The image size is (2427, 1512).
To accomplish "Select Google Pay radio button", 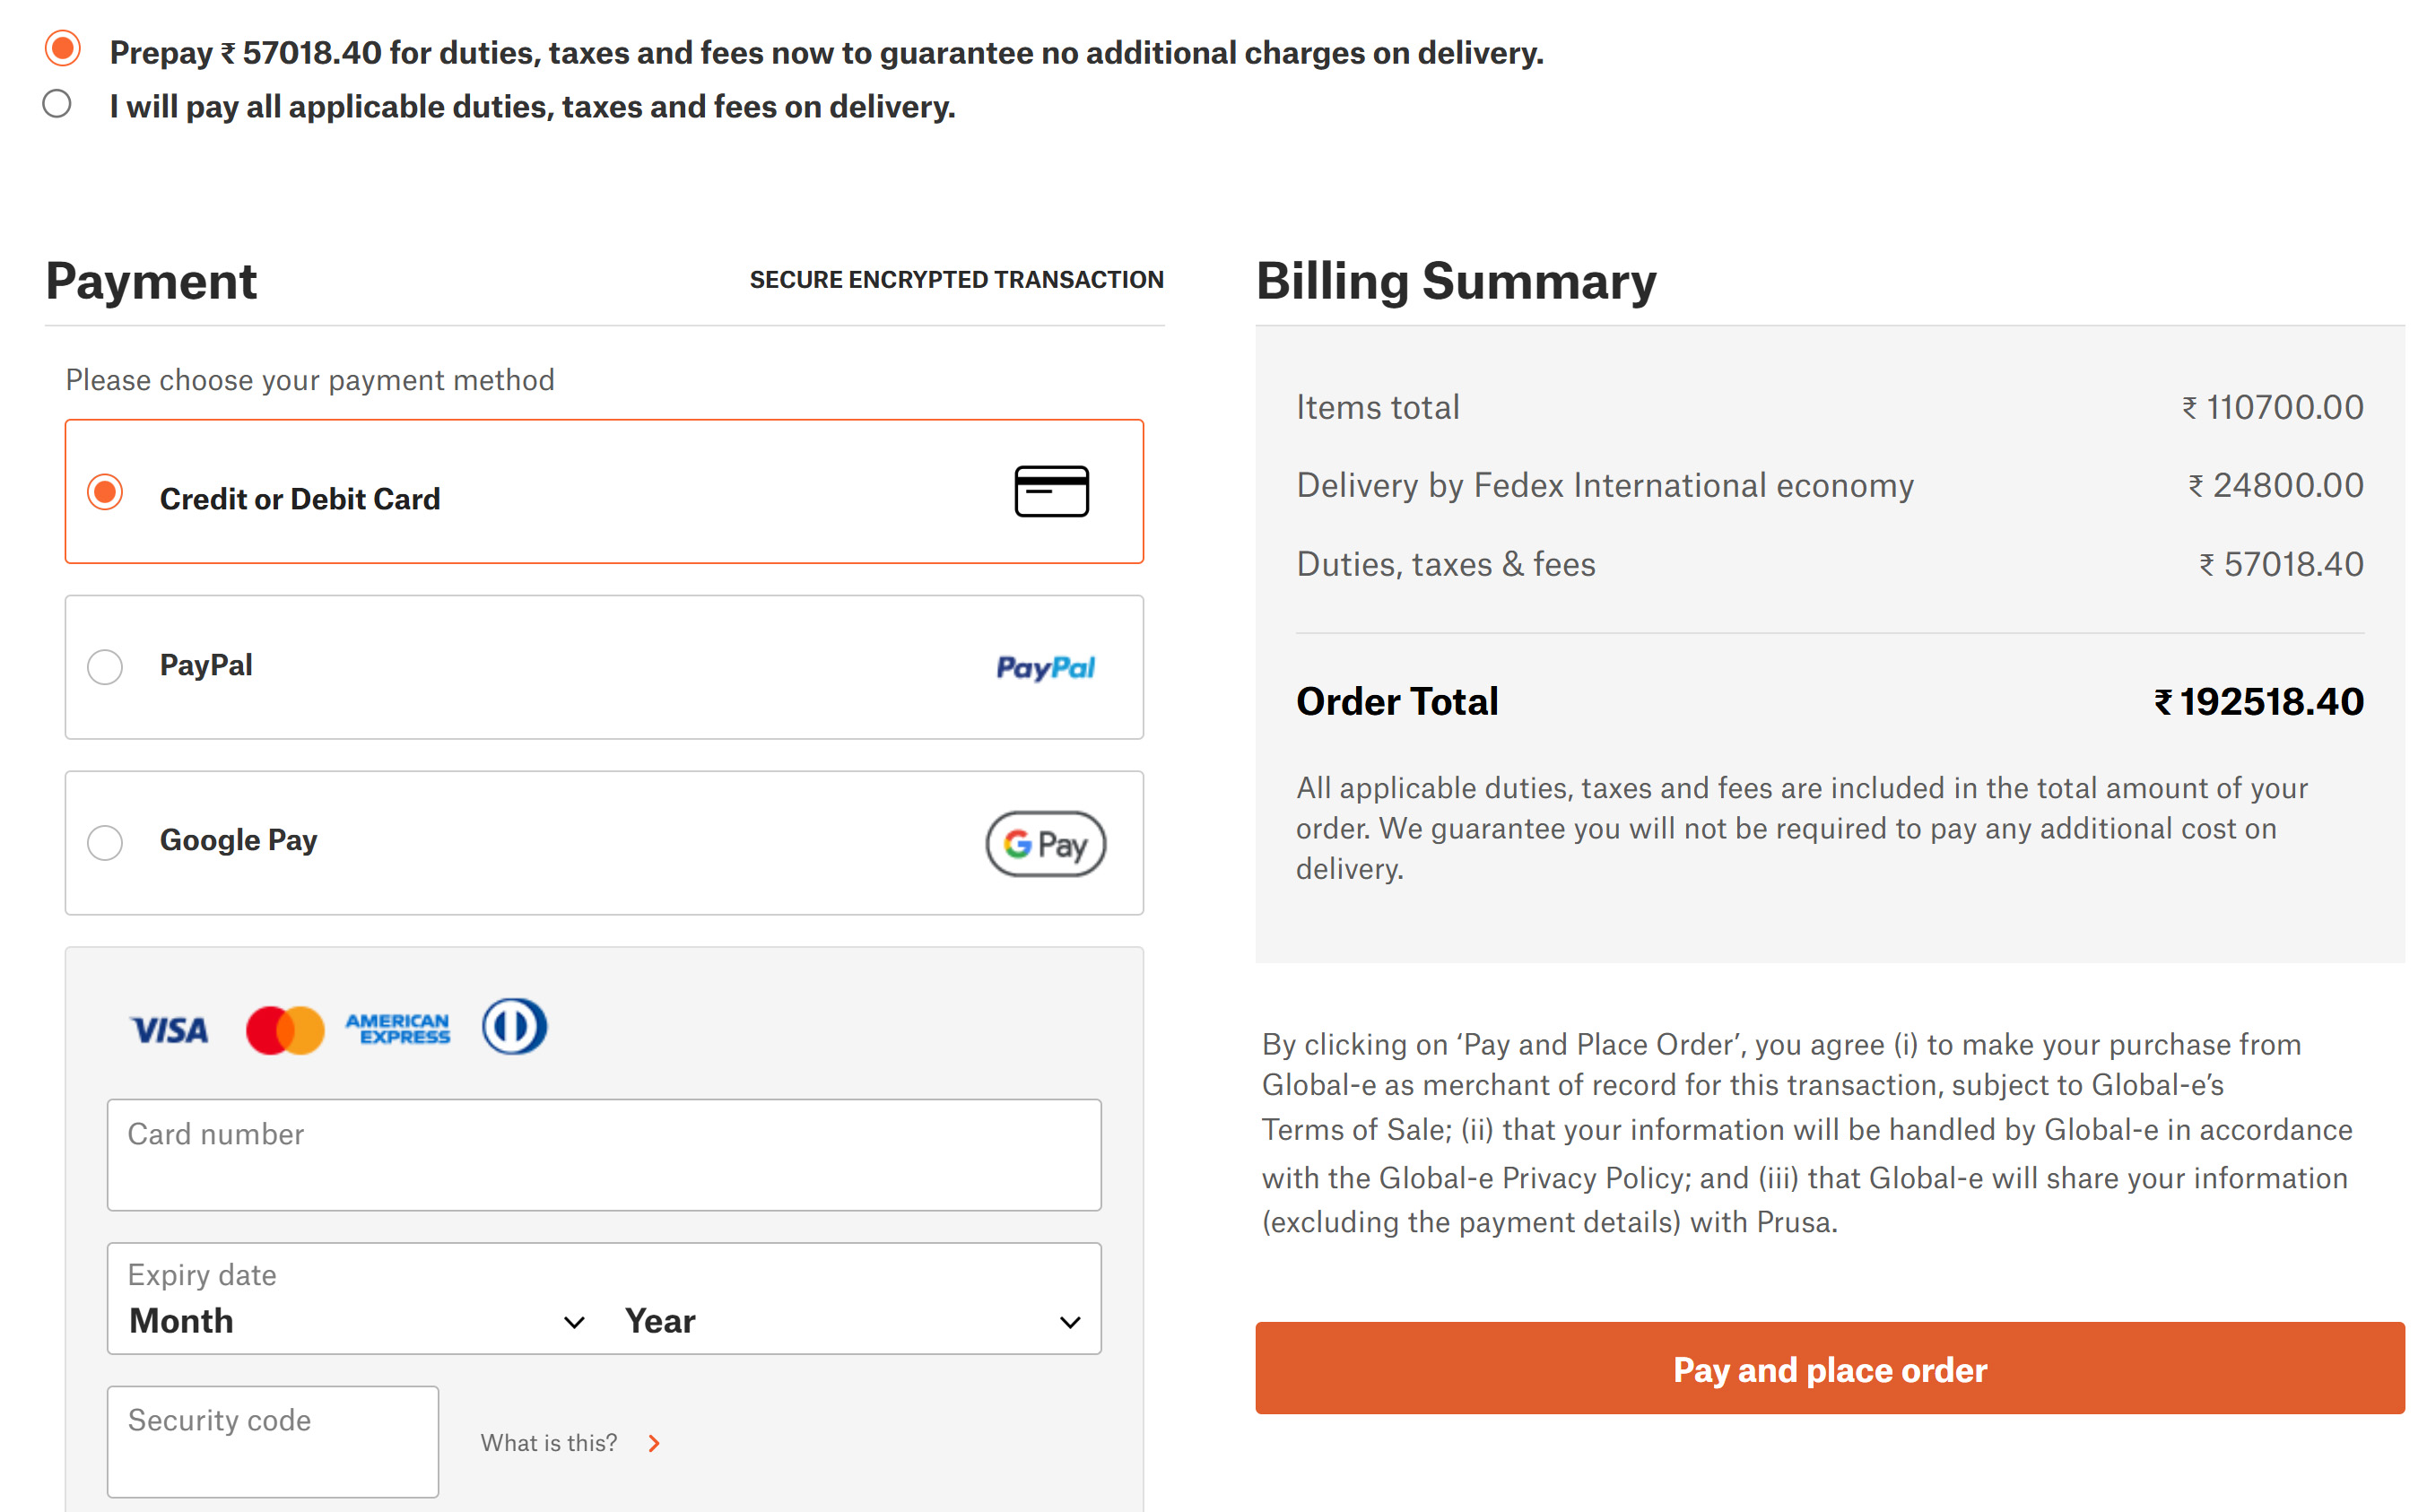I will point(105,843).
